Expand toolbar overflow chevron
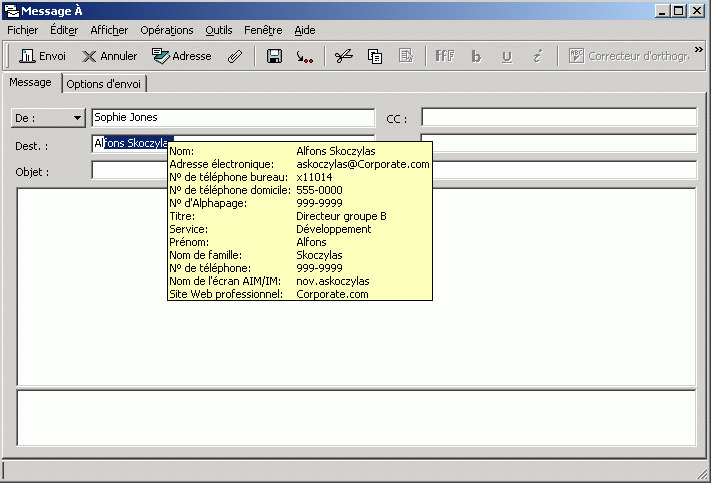The height and width of the screenshot is (483, 711). tap(698, 49)
